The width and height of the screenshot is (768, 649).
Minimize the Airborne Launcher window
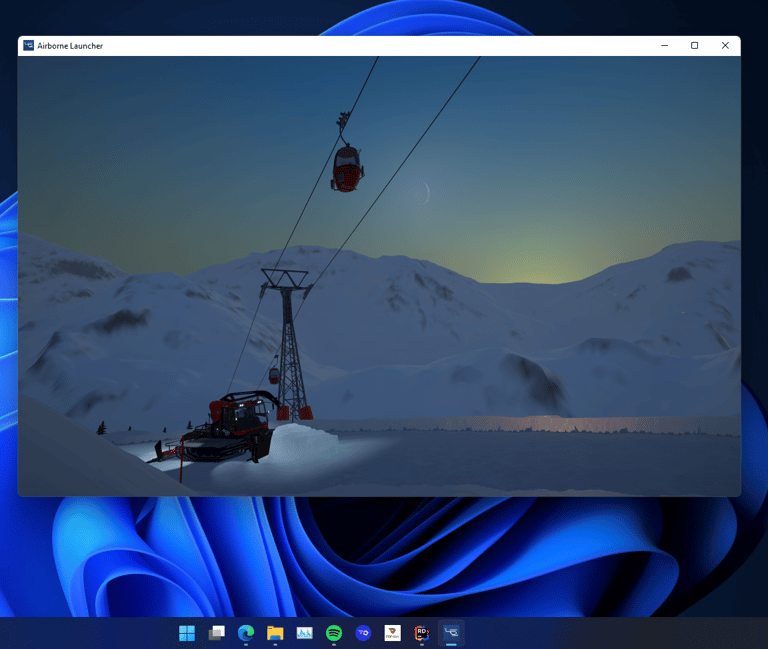pos(665,46)
